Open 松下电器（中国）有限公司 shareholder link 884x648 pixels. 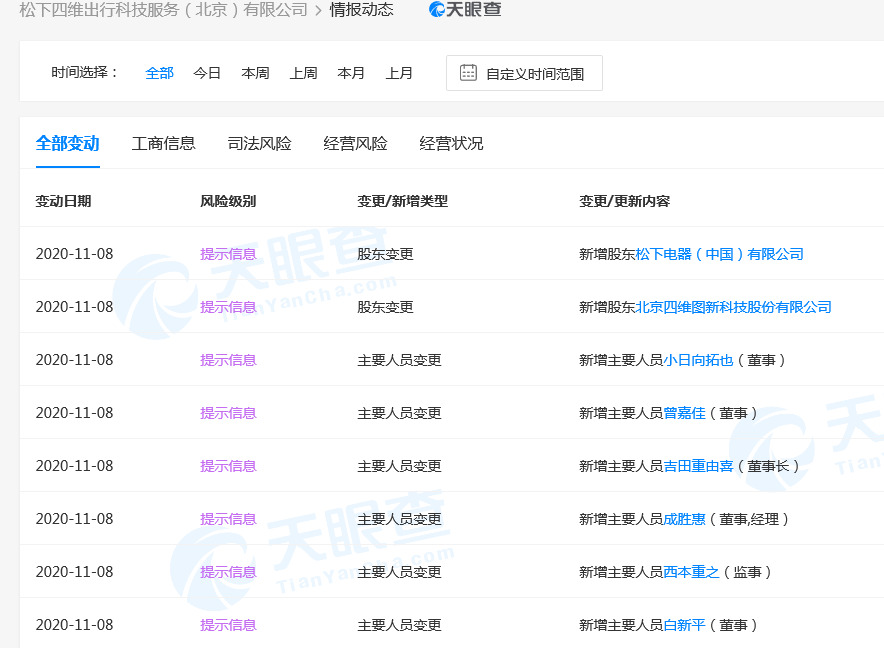click(x=719, y=254)
